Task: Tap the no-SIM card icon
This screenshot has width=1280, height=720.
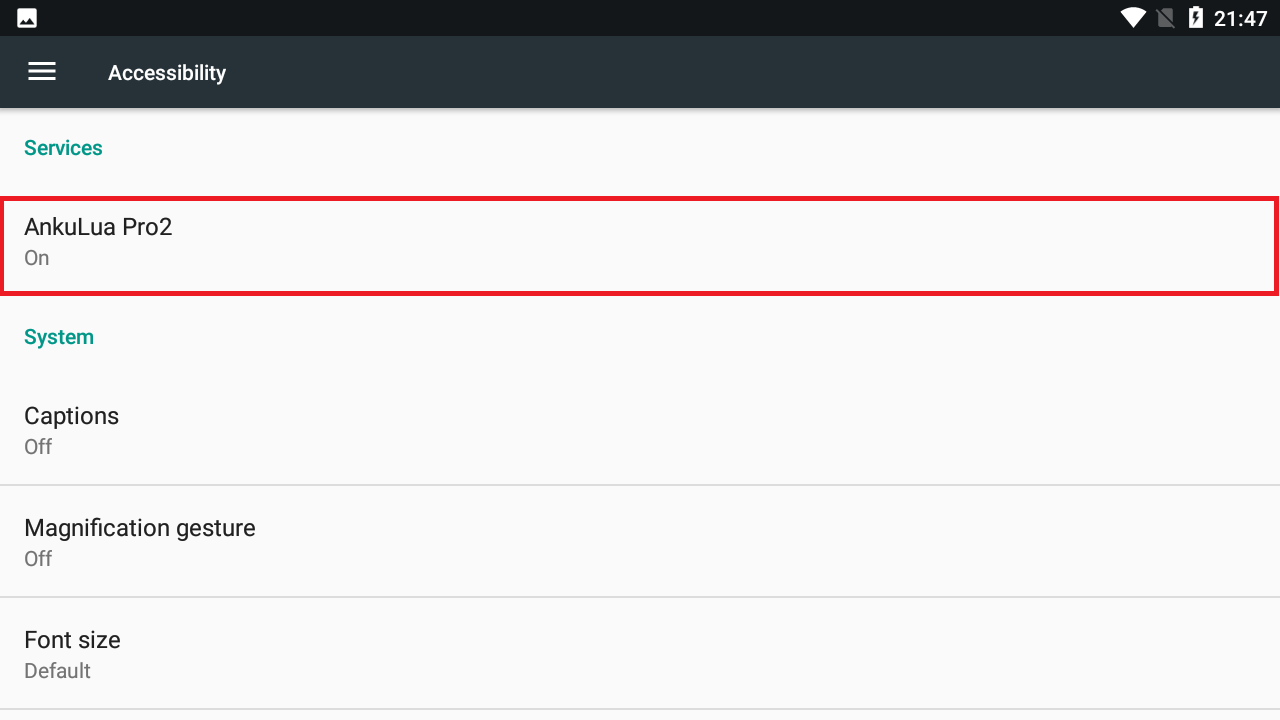Action: 1164,18
